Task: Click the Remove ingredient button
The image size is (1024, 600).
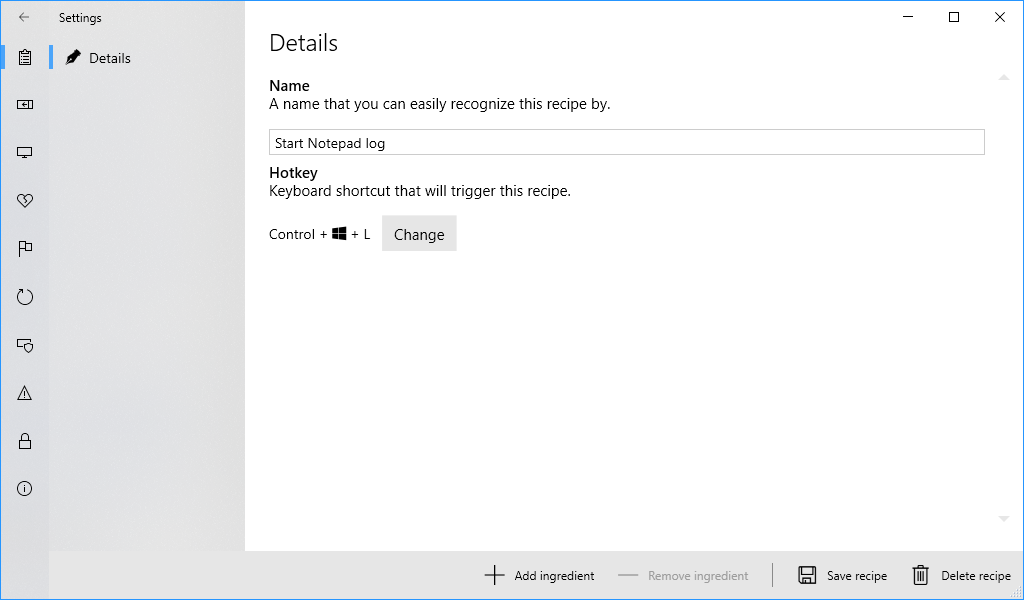Action: [683, 575]
